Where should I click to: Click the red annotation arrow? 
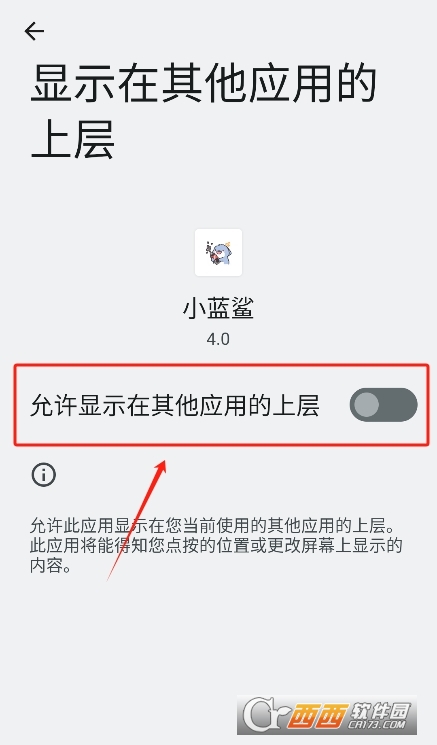137,520
